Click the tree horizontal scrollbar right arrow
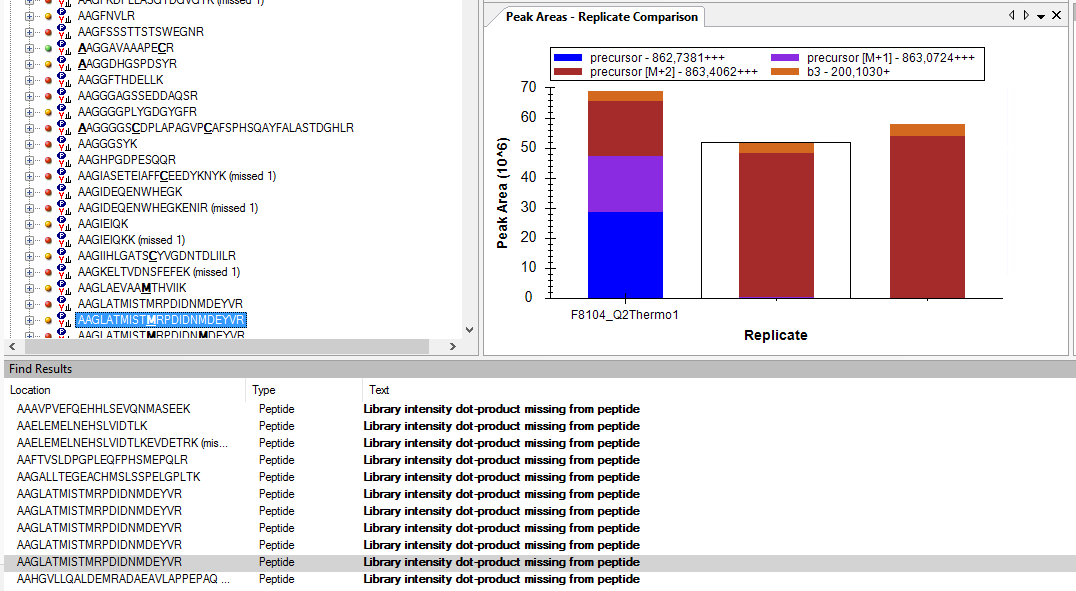The height and width of the screenshot is (591, 1076). coord(452,346)
